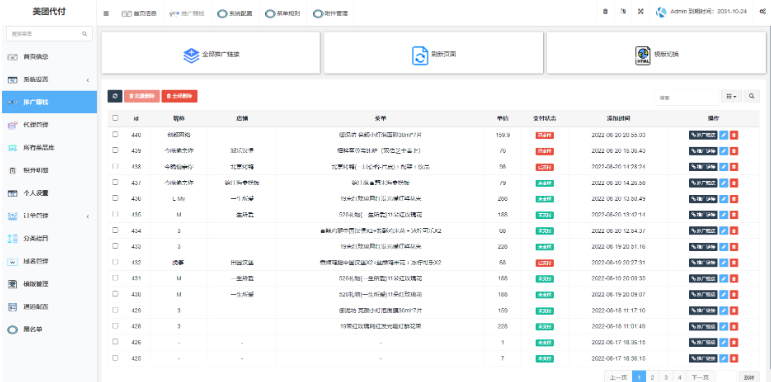Click the Admin avatar logo icon

[x=661, y=12]
